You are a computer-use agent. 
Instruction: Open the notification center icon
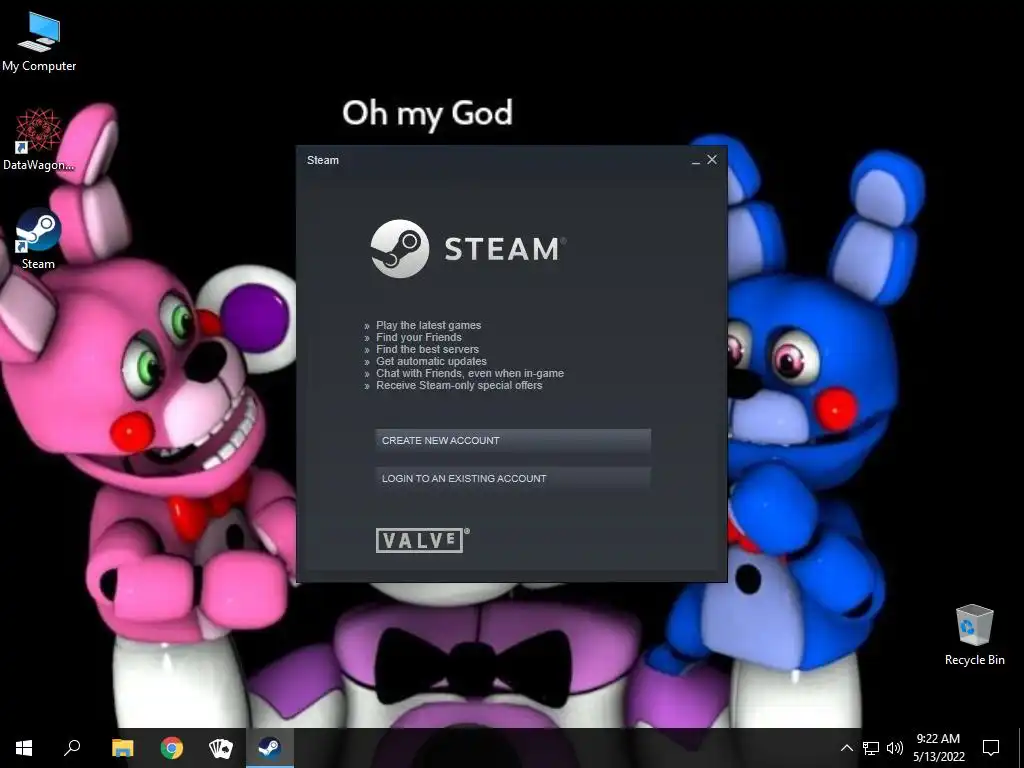point(991,748)
